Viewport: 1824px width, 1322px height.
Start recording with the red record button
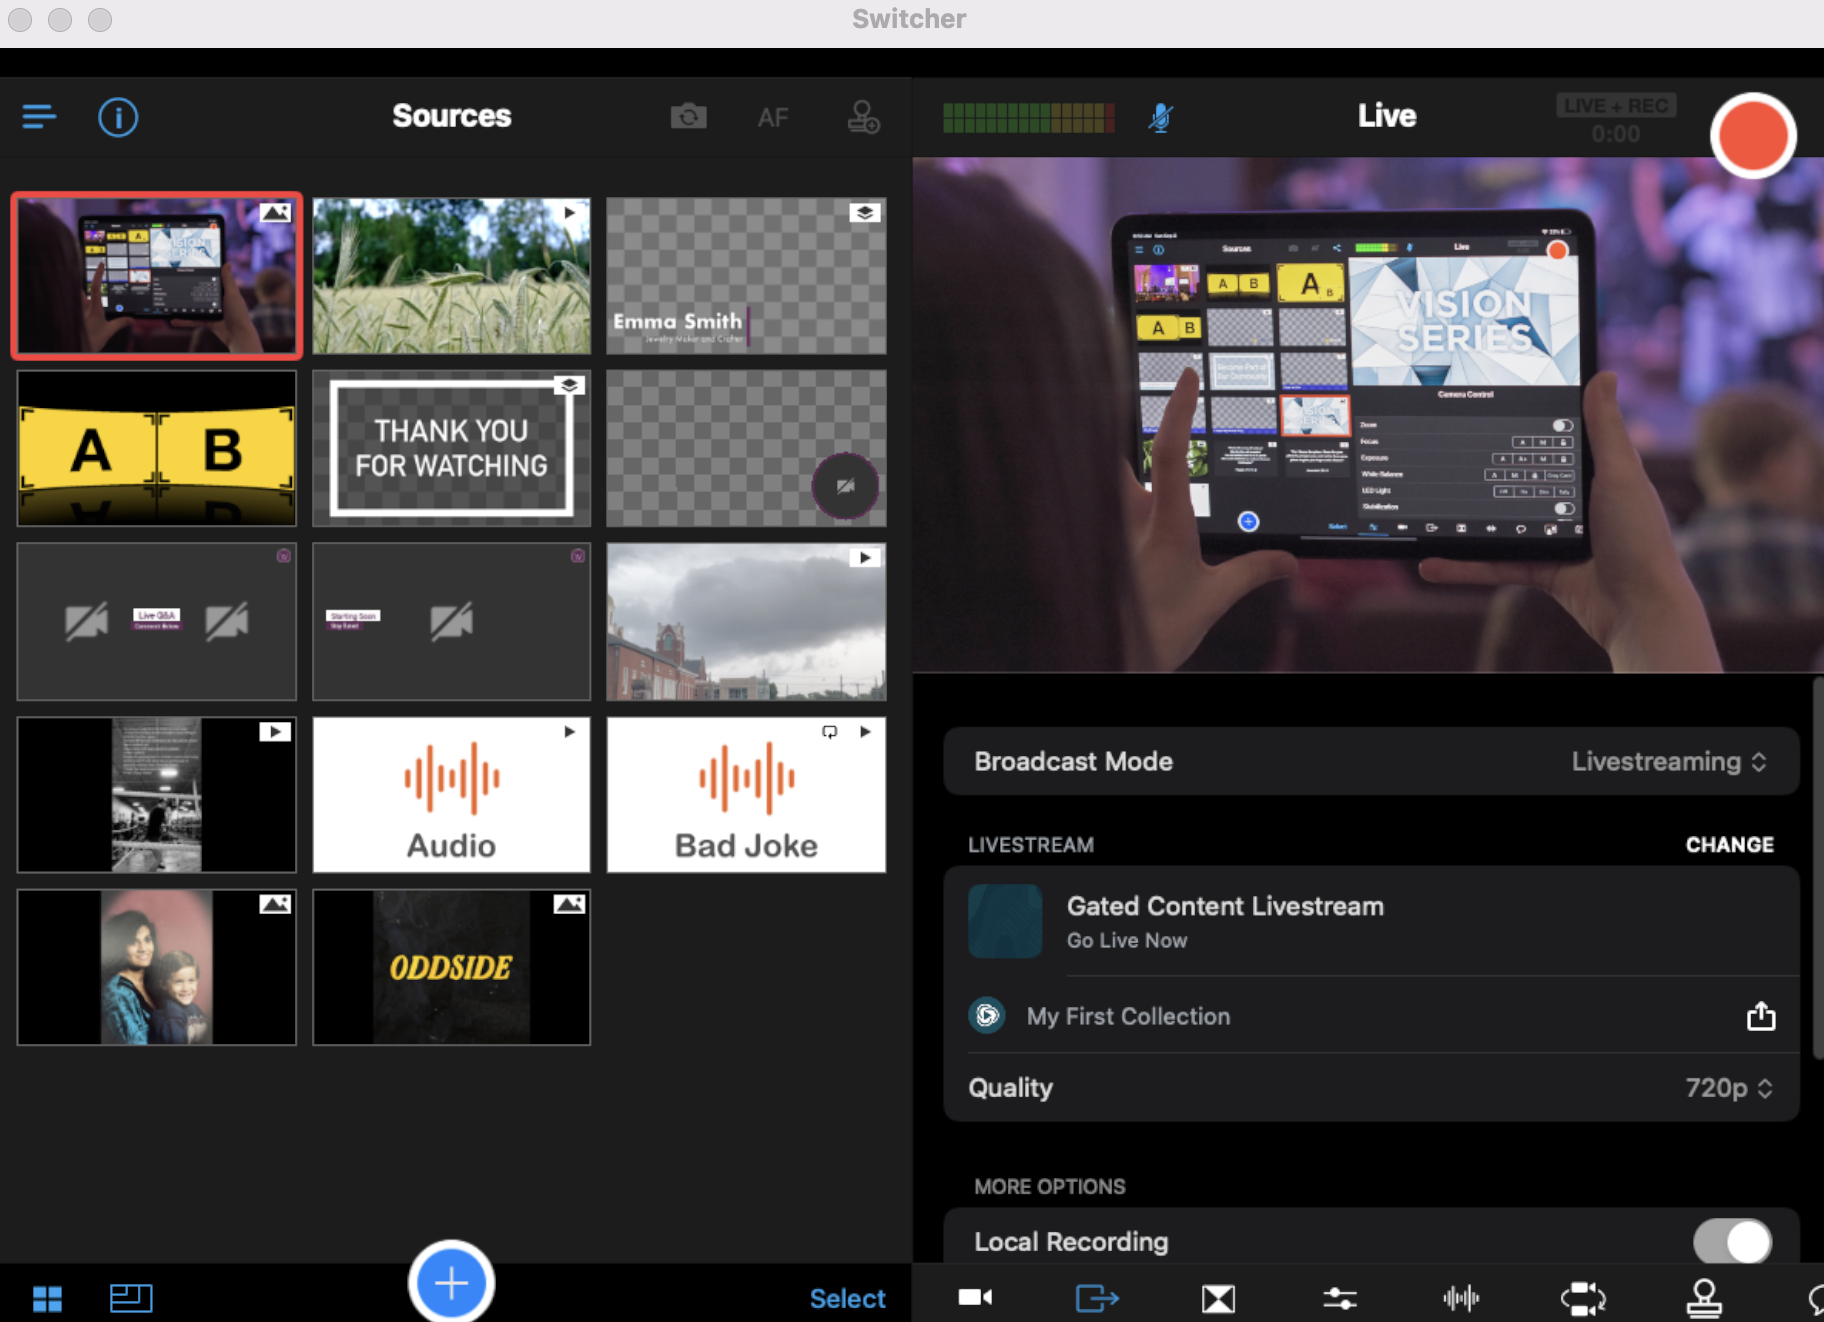[1752, 135]
